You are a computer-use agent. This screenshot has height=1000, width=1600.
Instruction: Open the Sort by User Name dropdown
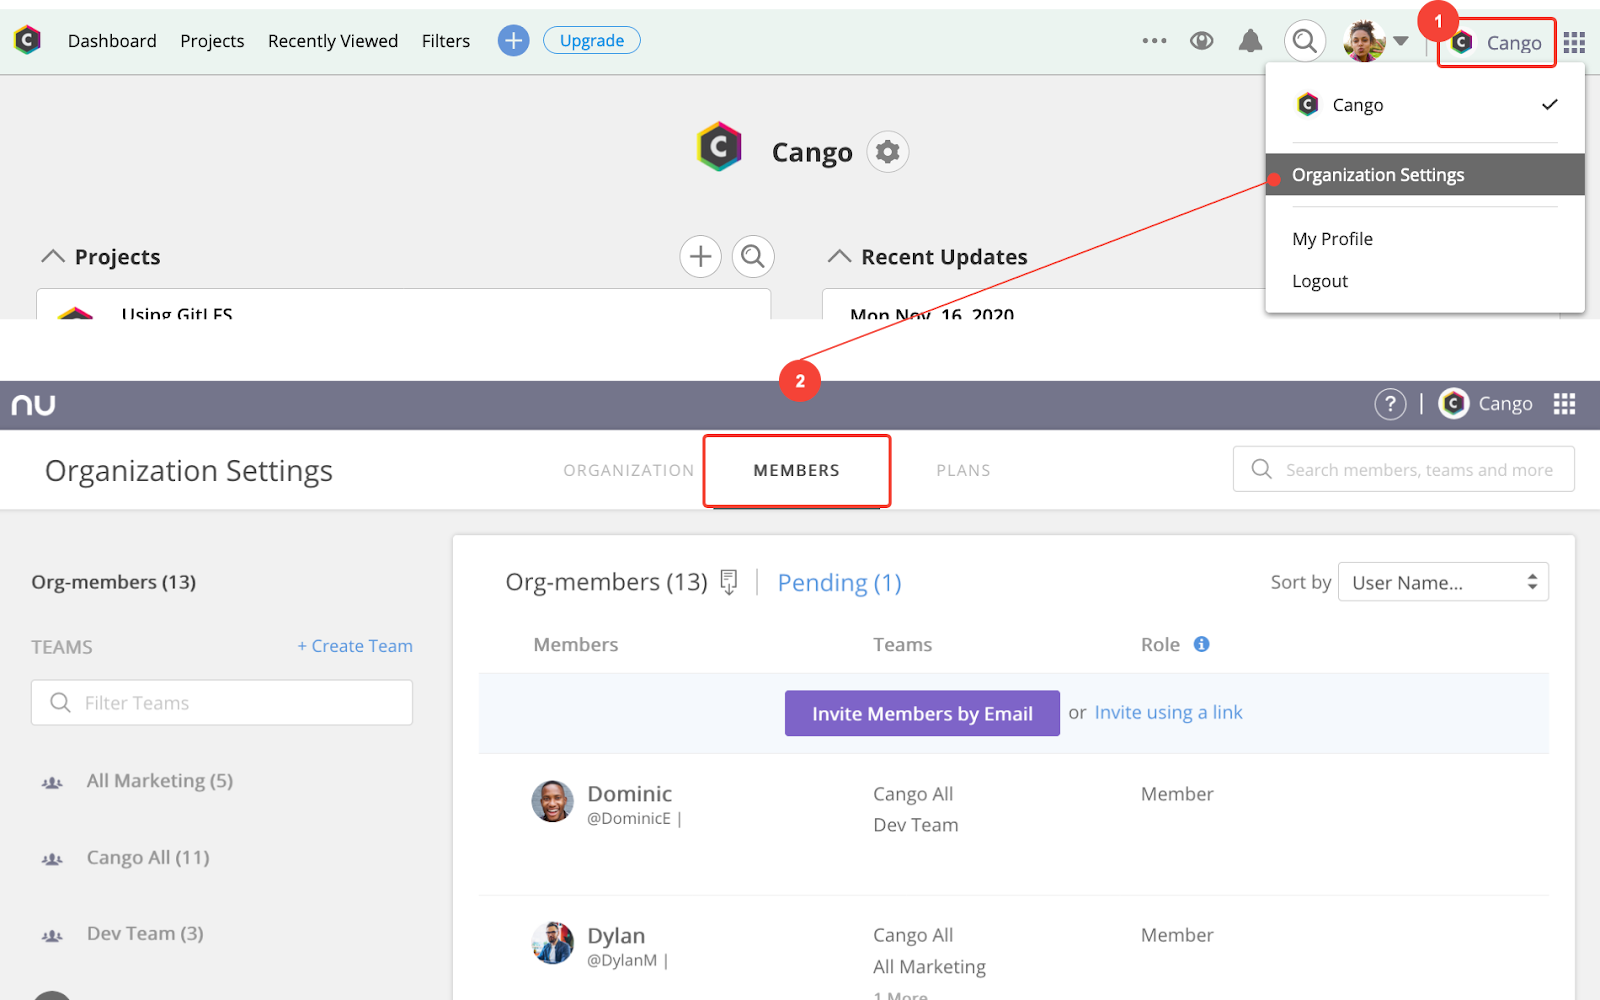[x=1443, y=582]
